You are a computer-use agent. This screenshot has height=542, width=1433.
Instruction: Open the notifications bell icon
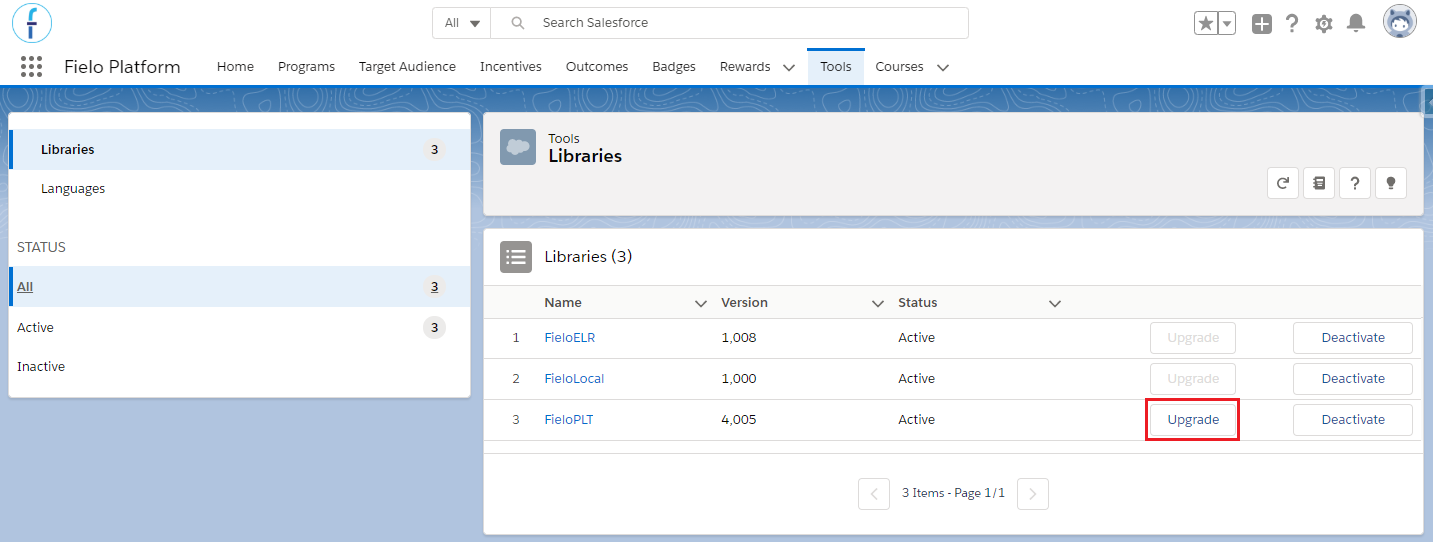point(1356,23)
